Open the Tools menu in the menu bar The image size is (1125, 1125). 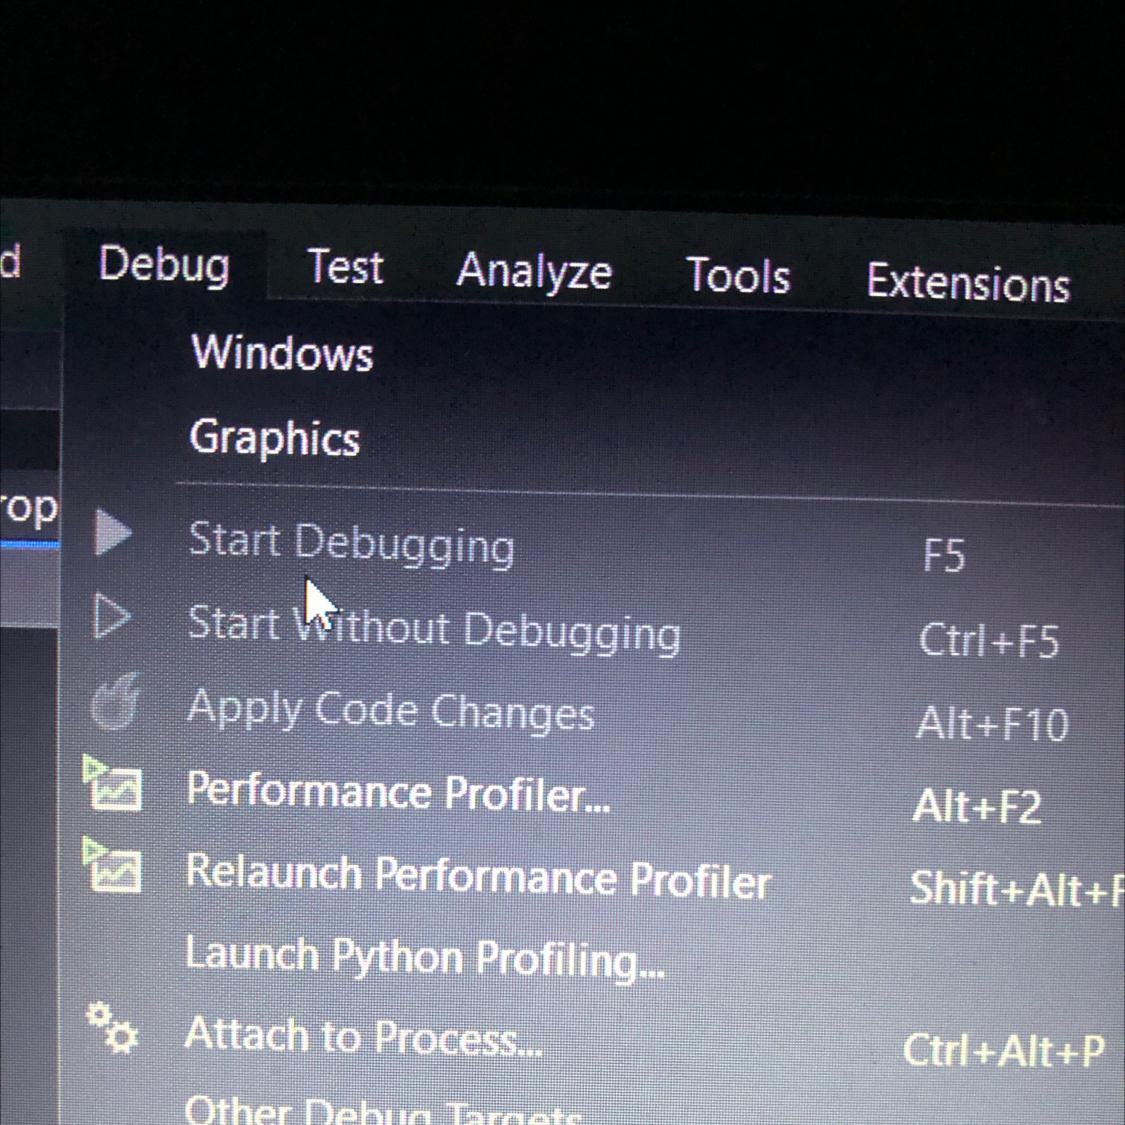tap(738, 276)
